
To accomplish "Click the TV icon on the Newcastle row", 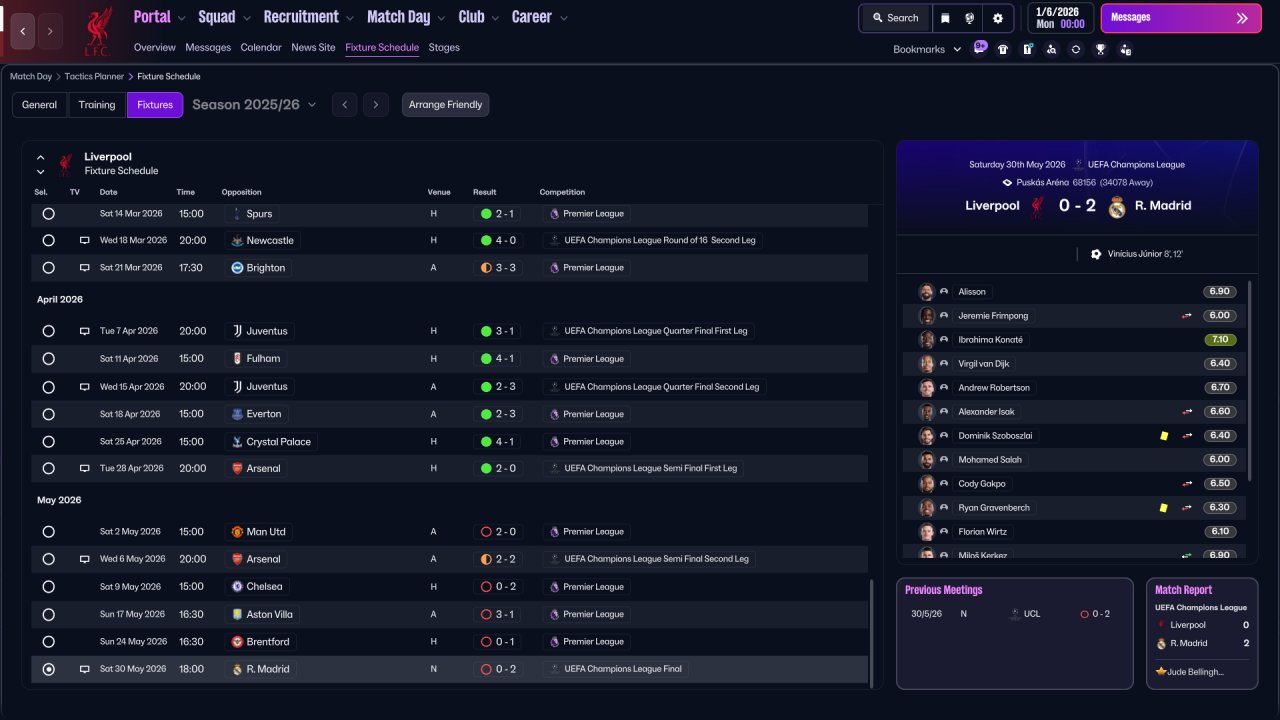I will pos(85,241).
